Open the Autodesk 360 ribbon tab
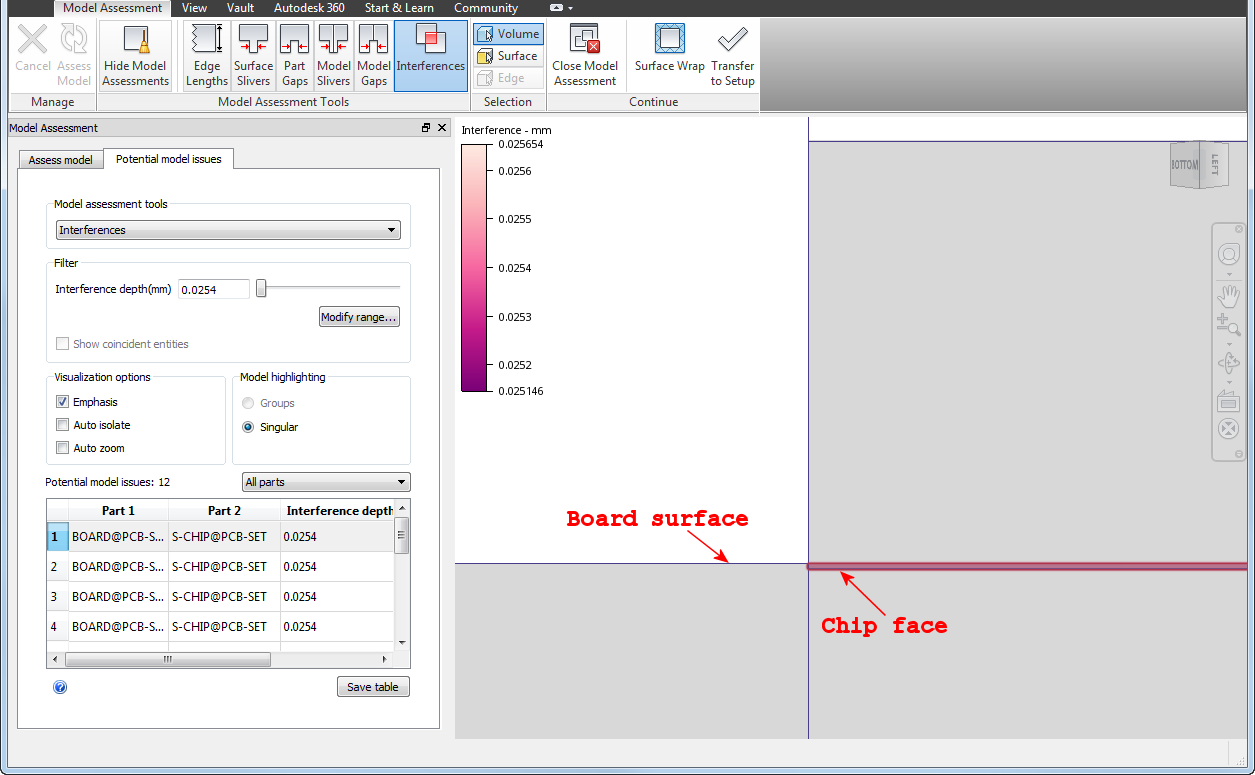This screenshot has width=1255, height=775. click(309, 8)
